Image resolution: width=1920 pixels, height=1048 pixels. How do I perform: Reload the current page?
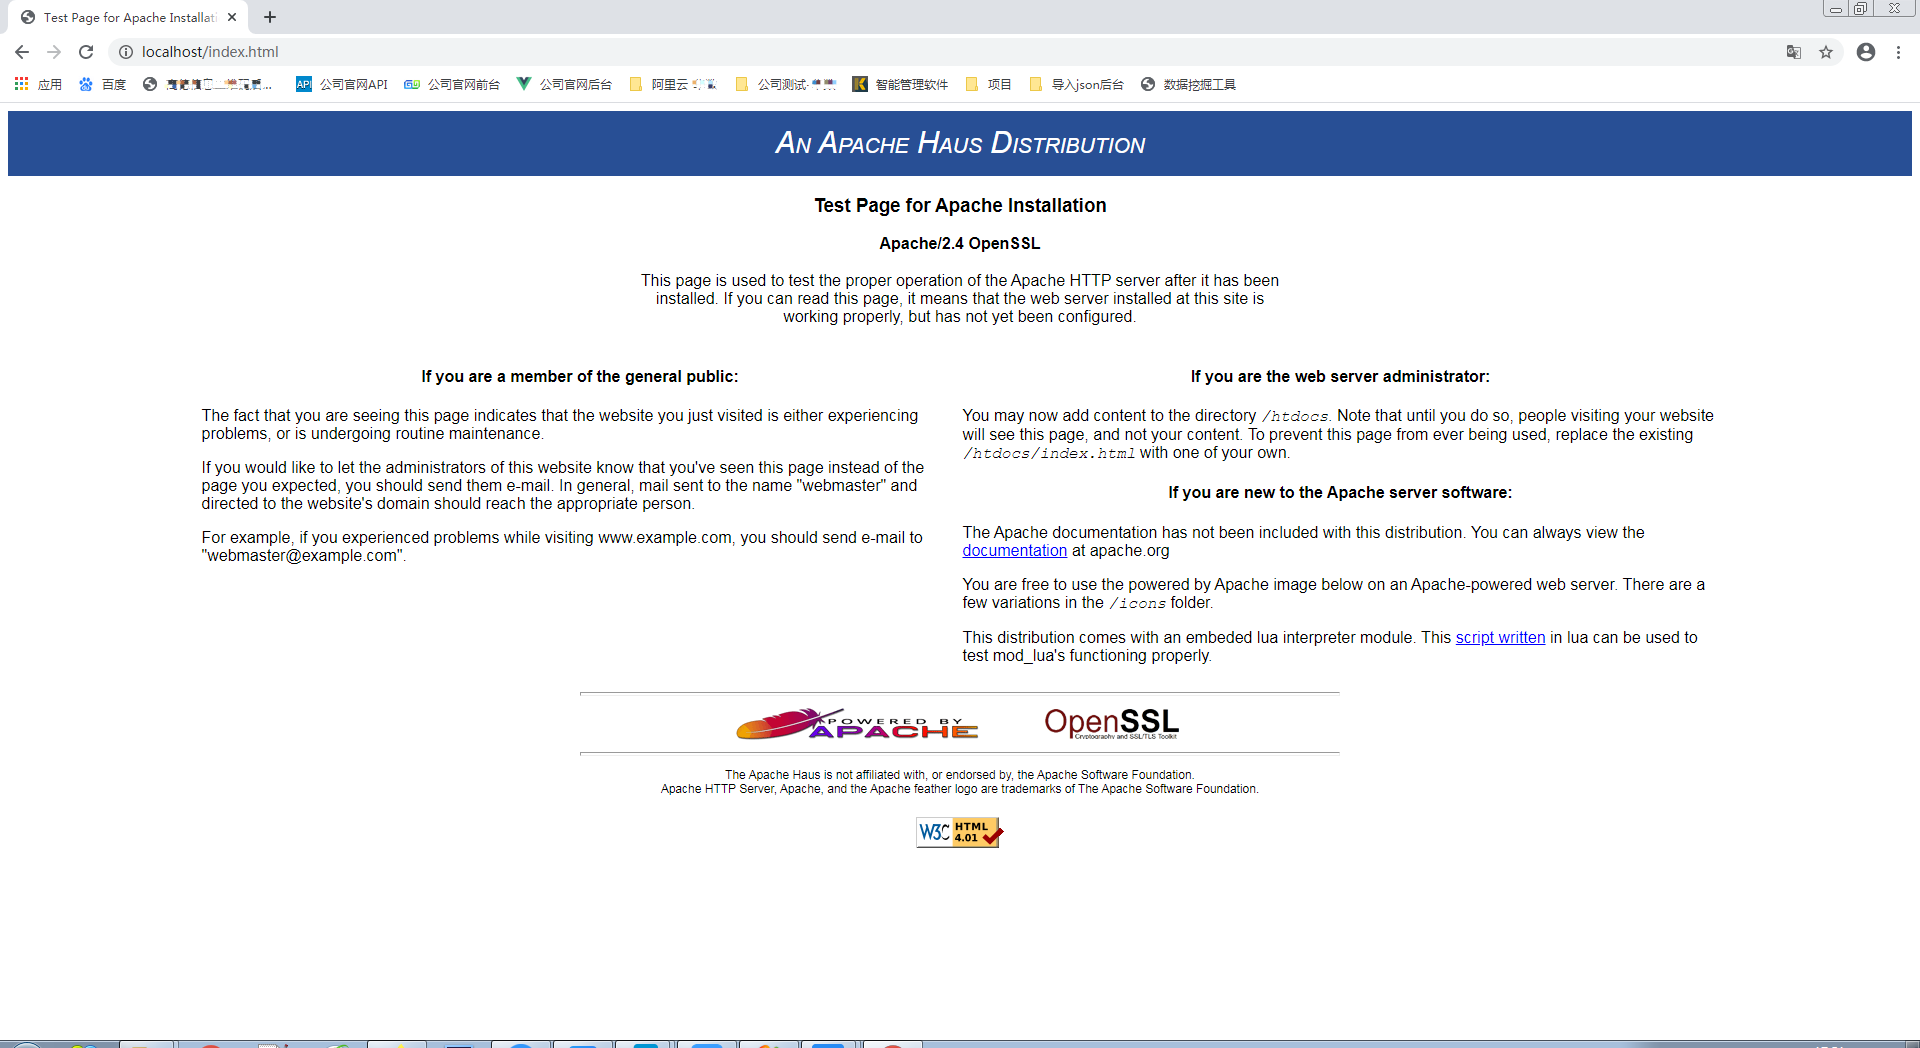tap(86, 52)
